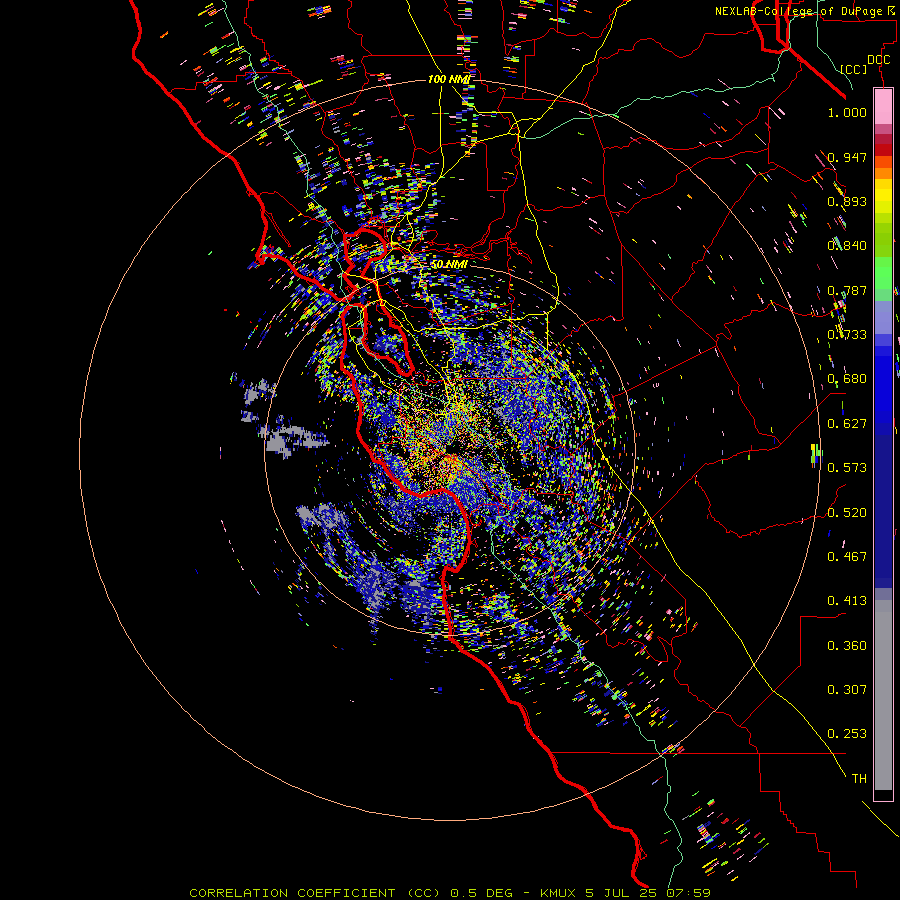Image resolution: width=900 pixels, height=900 pixels.
Task: Click the [CC] unit label
Action: tap(854, 69)
